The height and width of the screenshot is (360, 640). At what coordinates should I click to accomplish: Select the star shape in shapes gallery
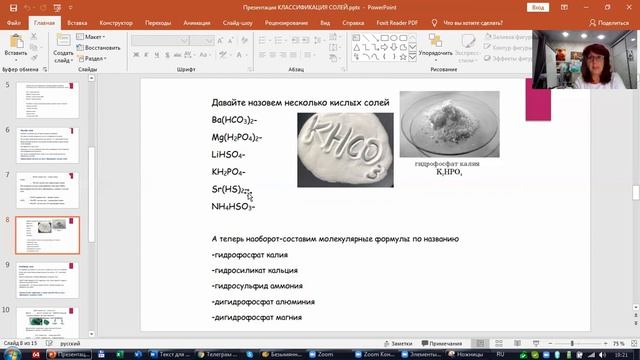point(403,57)
